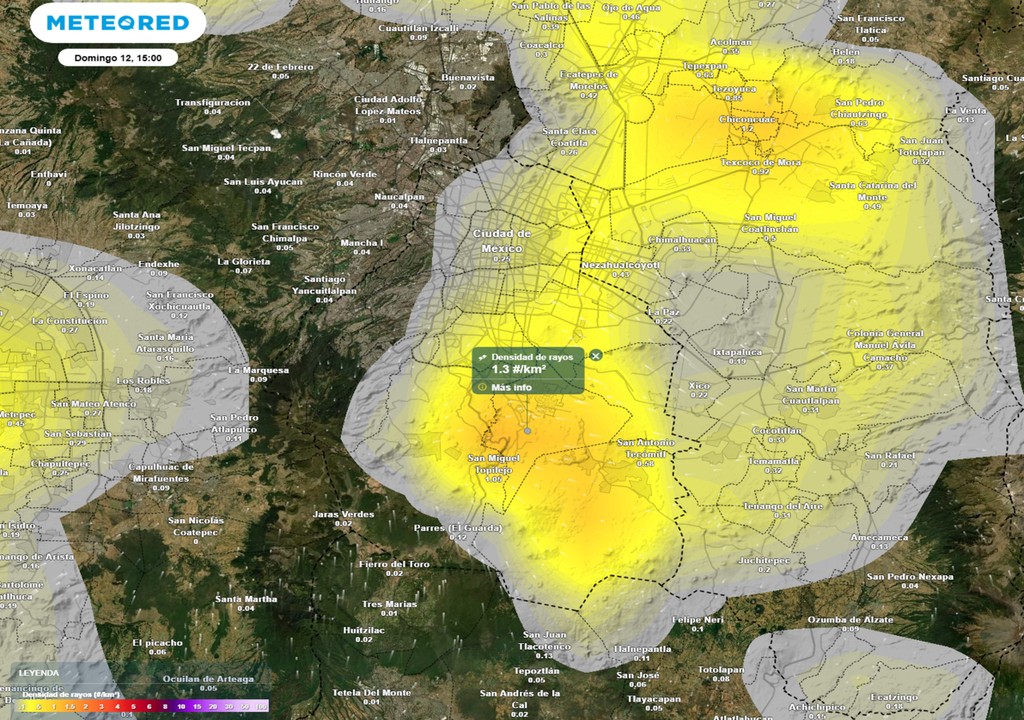Click the 1.3 #/km² density value
This screenshot has width=1024, height=720.
511,369
